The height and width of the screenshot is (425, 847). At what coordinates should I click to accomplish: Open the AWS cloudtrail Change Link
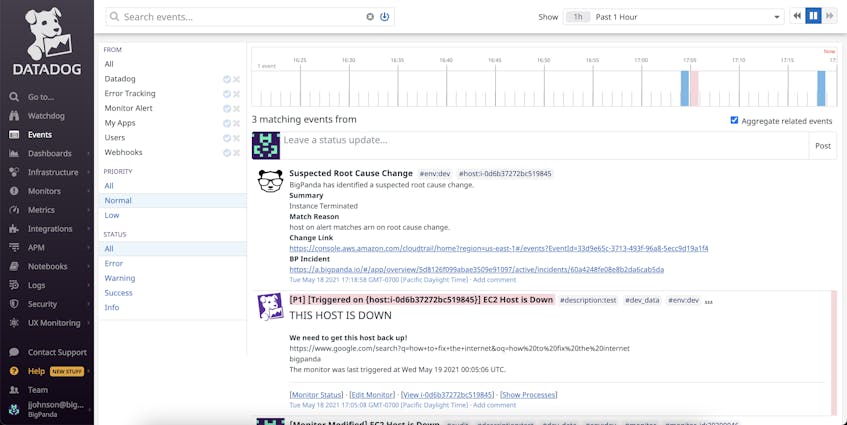499,248
